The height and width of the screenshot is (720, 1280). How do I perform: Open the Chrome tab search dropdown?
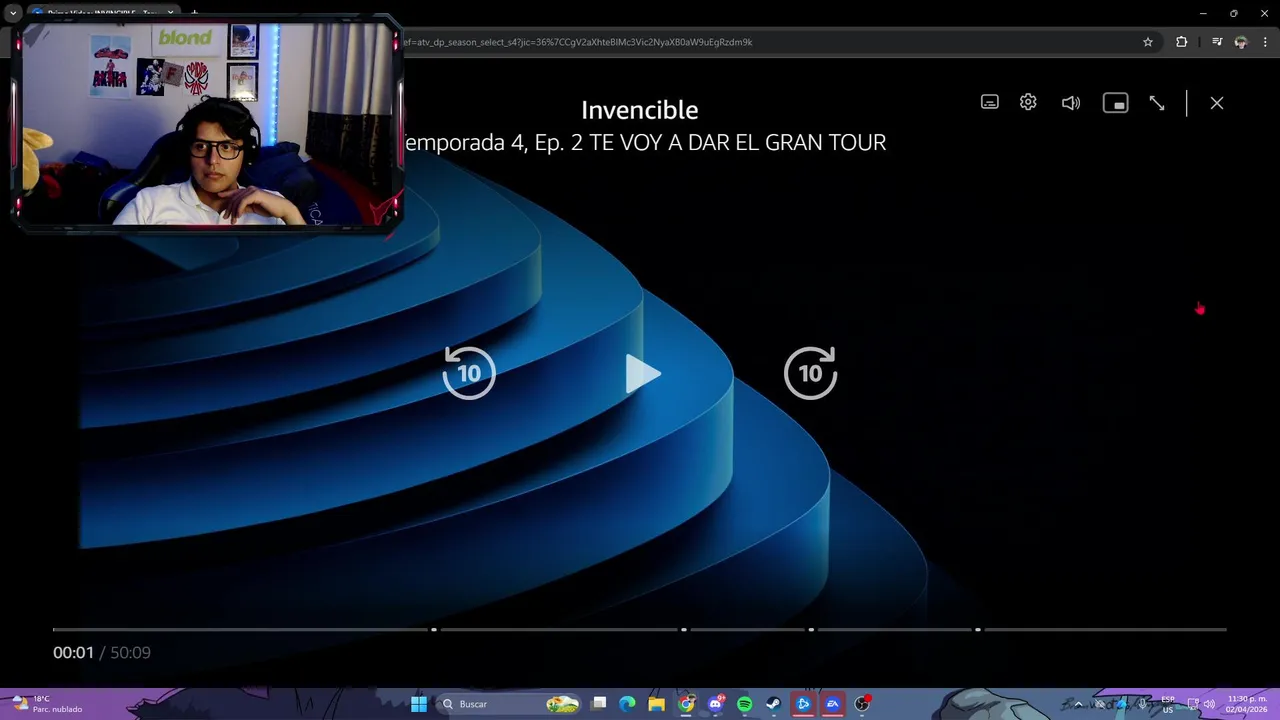[13, 13]
